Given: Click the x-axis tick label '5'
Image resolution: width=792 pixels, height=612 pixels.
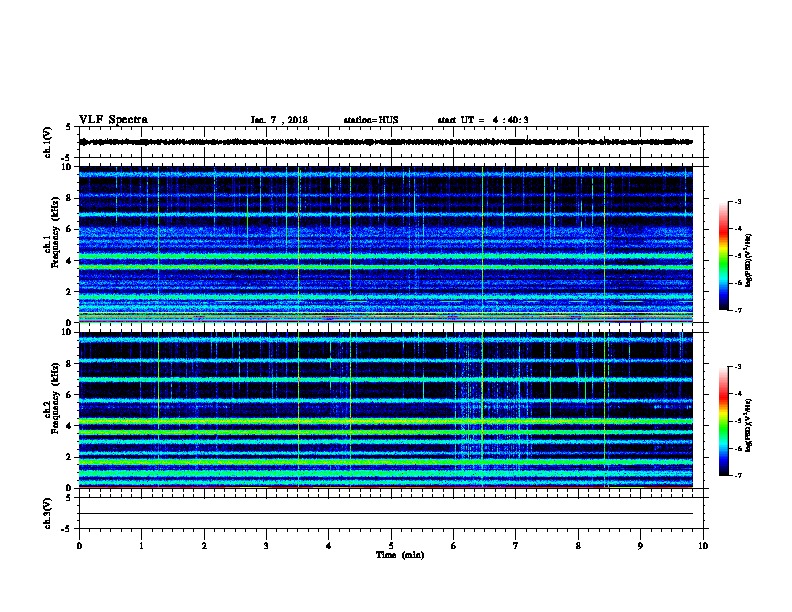Looking at the screenshot, I should [x=391, y=545].
